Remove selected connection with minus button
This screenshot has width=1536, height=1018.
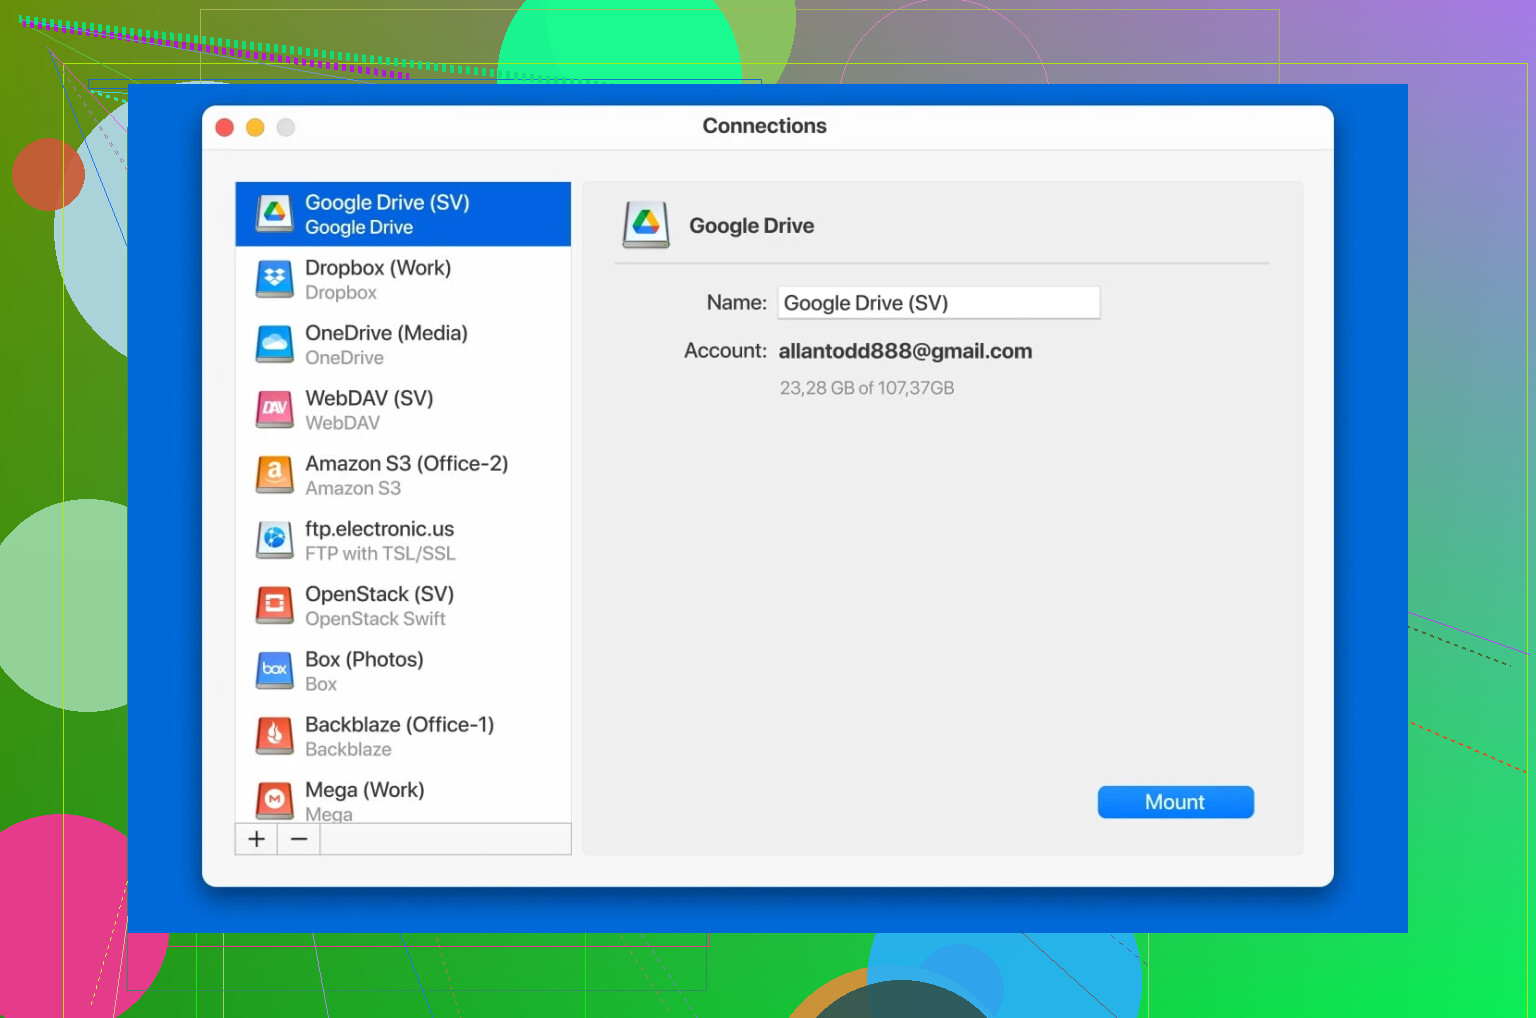tap(299, 839)
